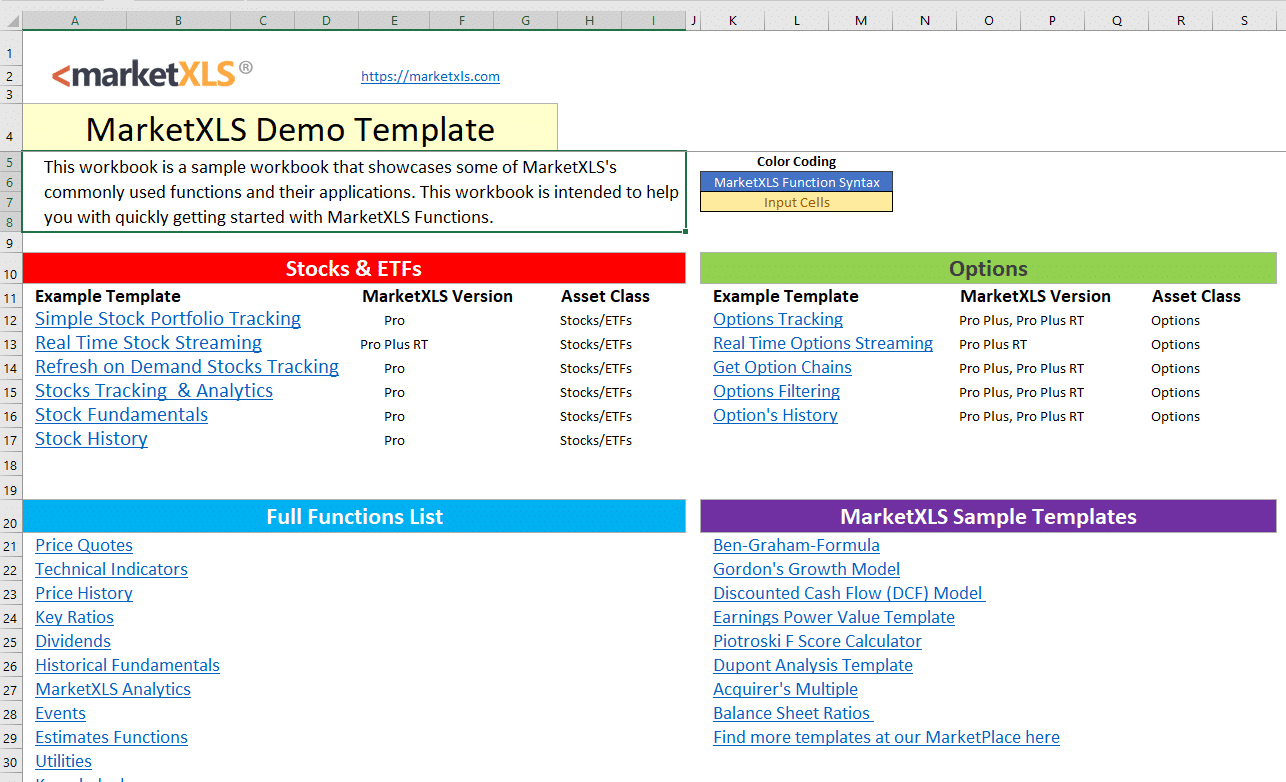1286x782 pixels.
Task: Select column header S
Action: click(x=1244, y=20)
